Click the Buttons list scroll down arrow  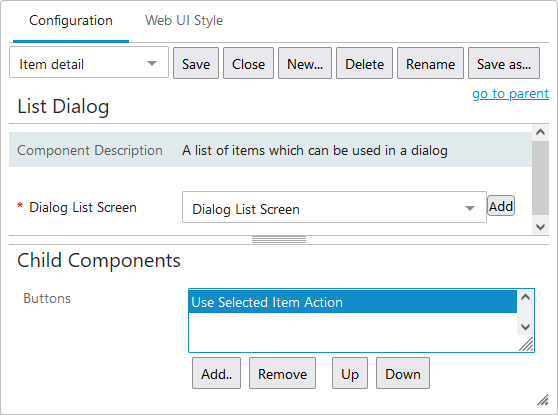pos(525,326)
